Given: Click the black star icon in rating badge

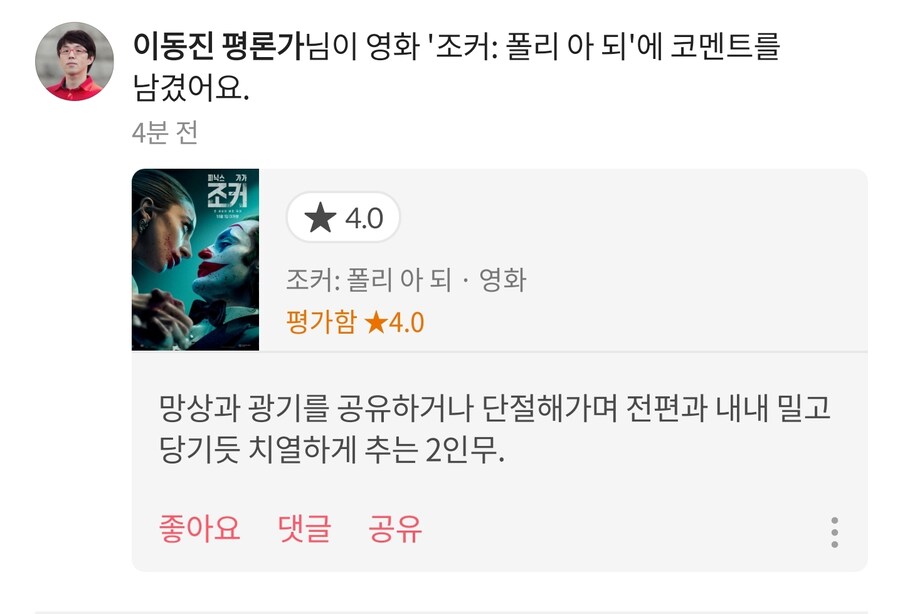Looking at the screenshot, I should click(x=320, y=217).
